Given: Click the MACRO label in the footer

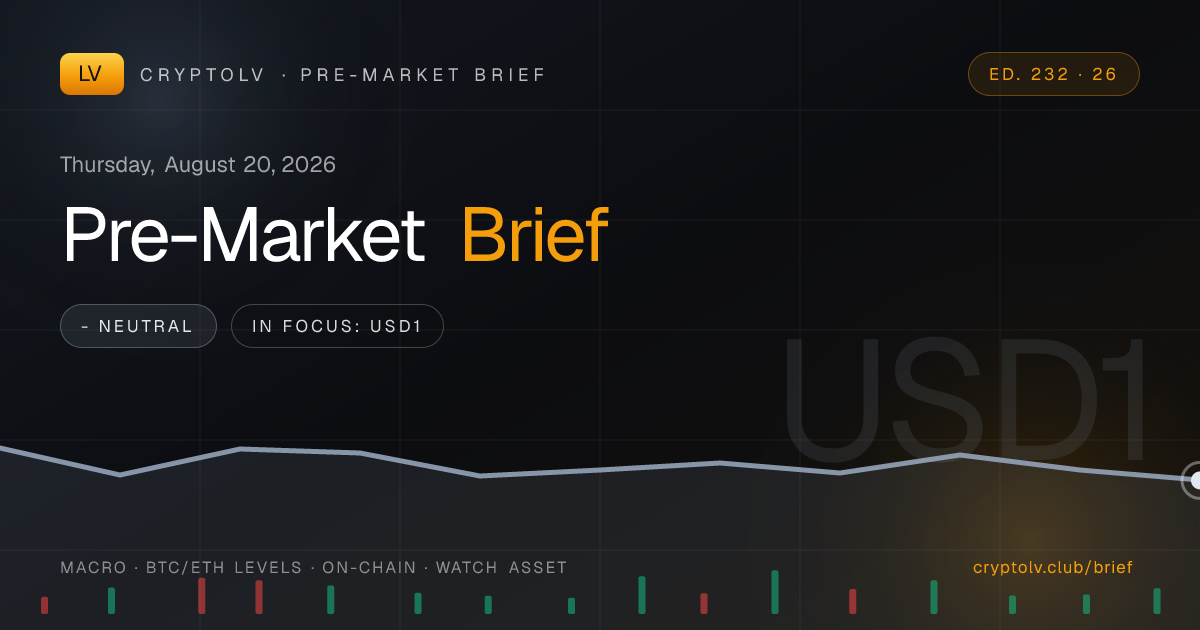Looking at the screenshot, I should 94,568.
